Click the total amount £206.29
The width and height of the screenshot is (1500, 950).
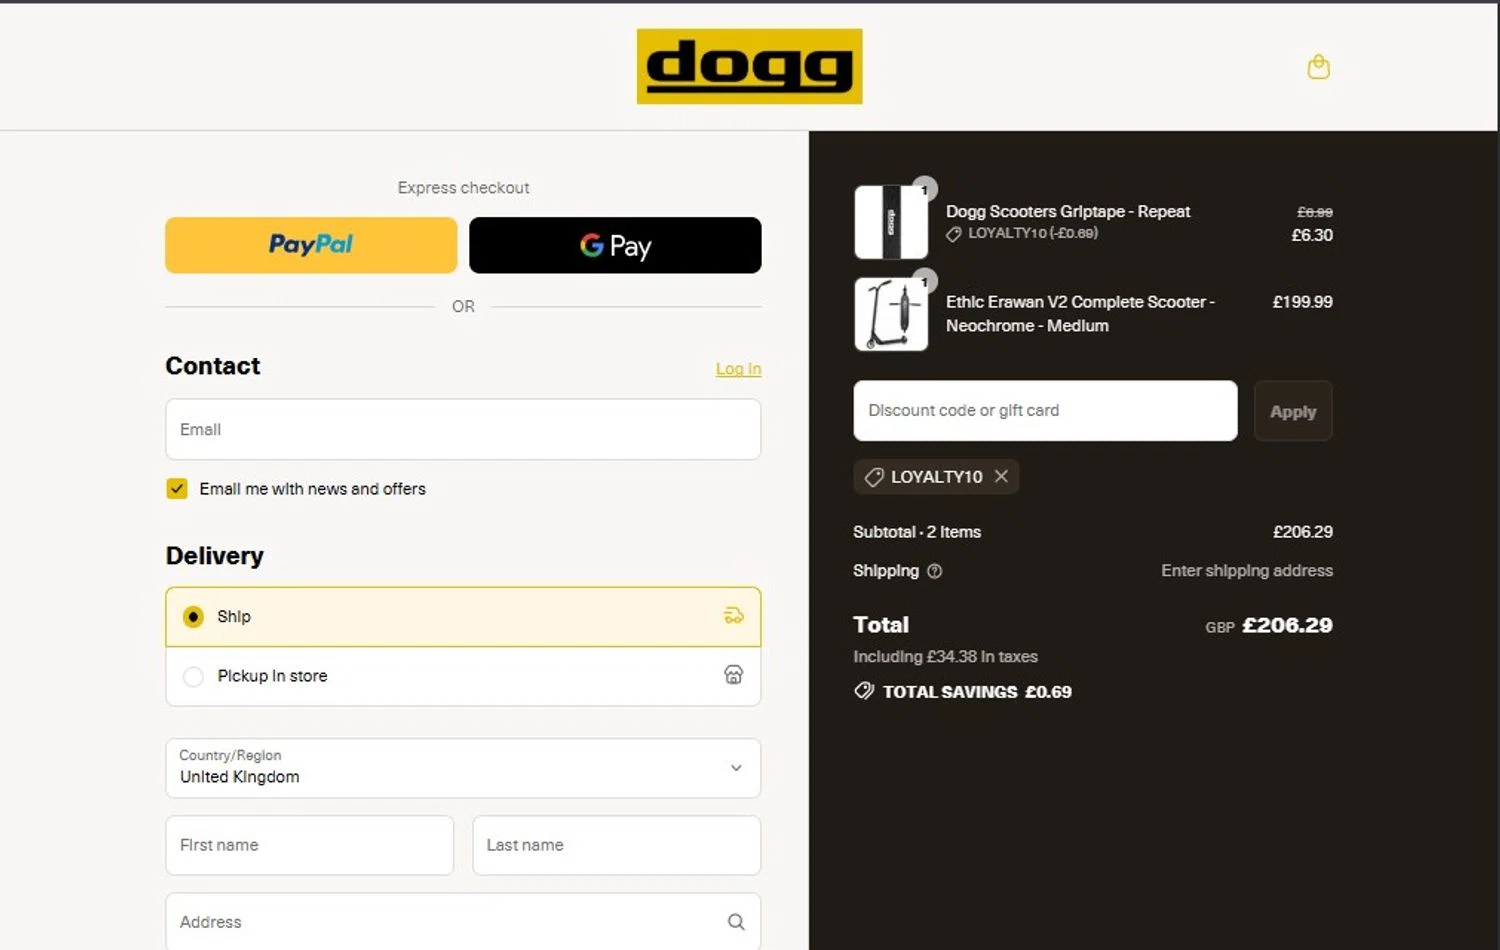pyautogui.click(x=1287, y=625)
